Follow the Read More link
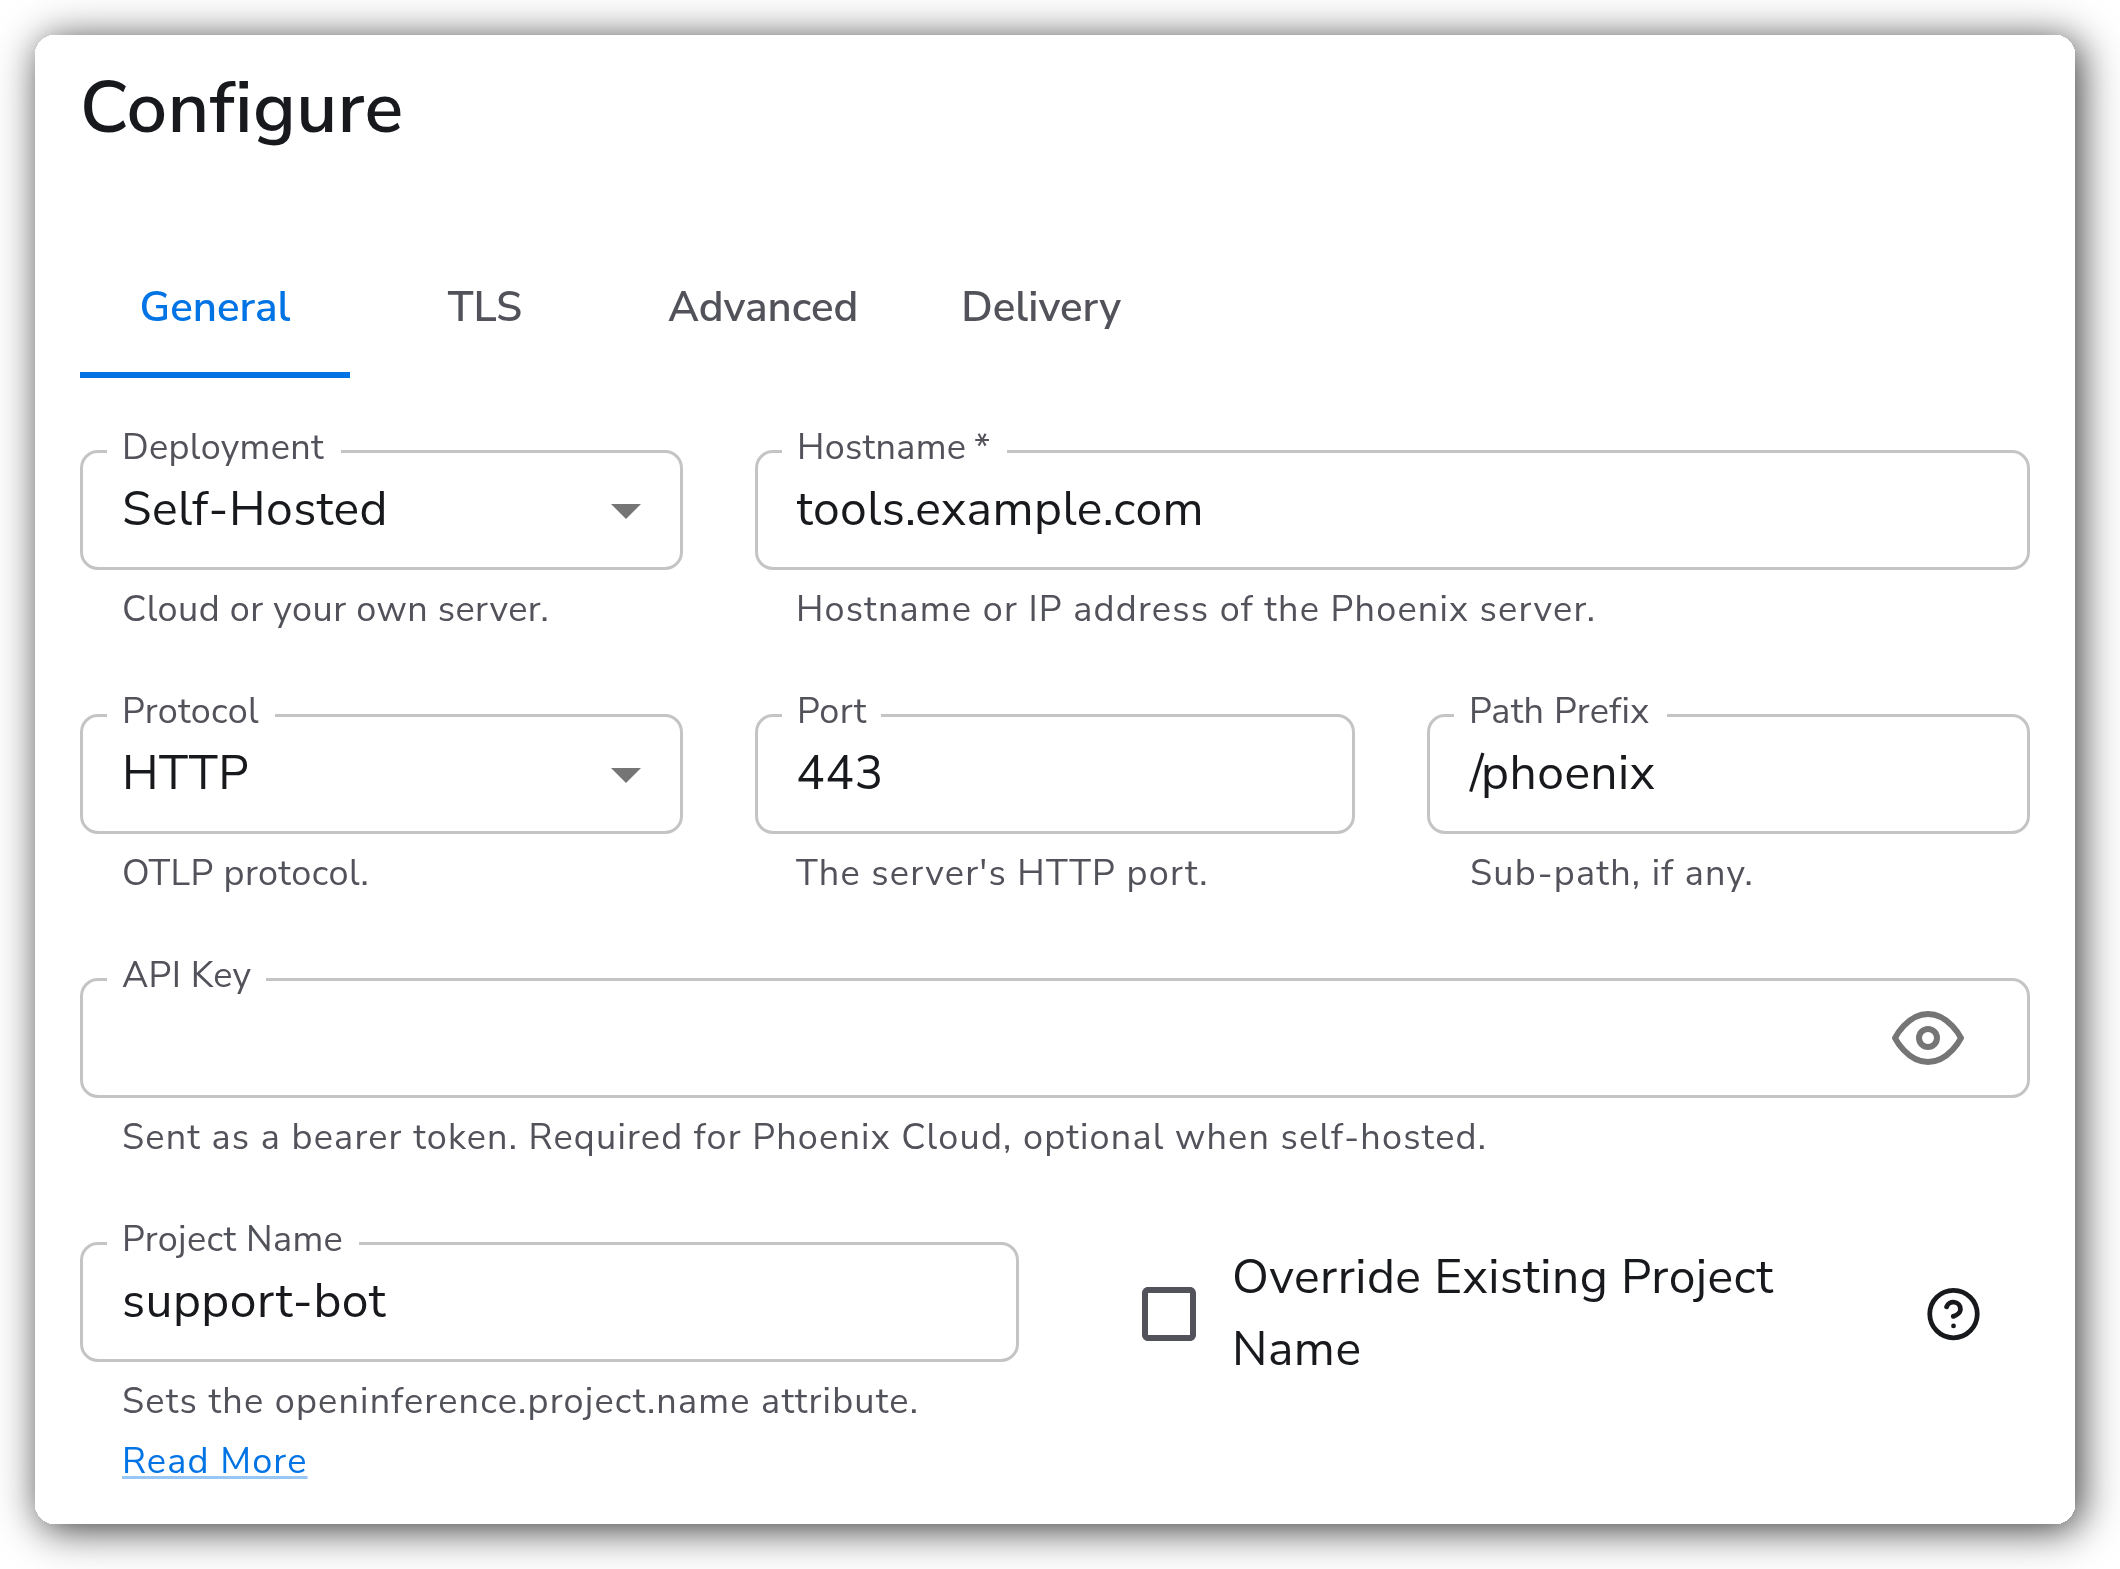The height and width of the screenshot is (1569, 2120). point(214,1461)
